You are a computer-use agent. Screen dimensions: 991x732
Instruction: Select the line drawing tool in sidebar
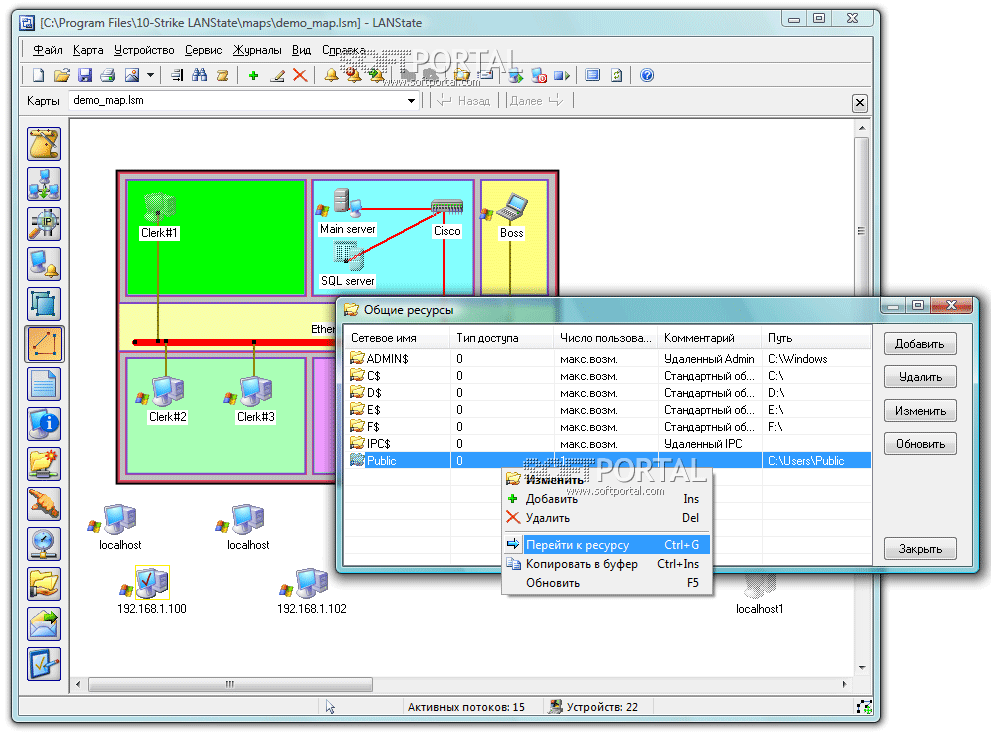click(44, 344)
